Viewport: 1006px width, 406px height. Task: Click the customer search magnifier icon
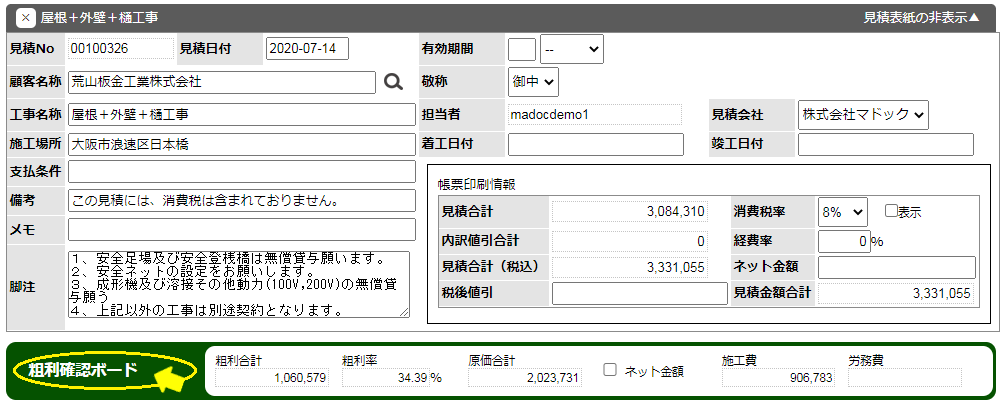pos(393,82)
